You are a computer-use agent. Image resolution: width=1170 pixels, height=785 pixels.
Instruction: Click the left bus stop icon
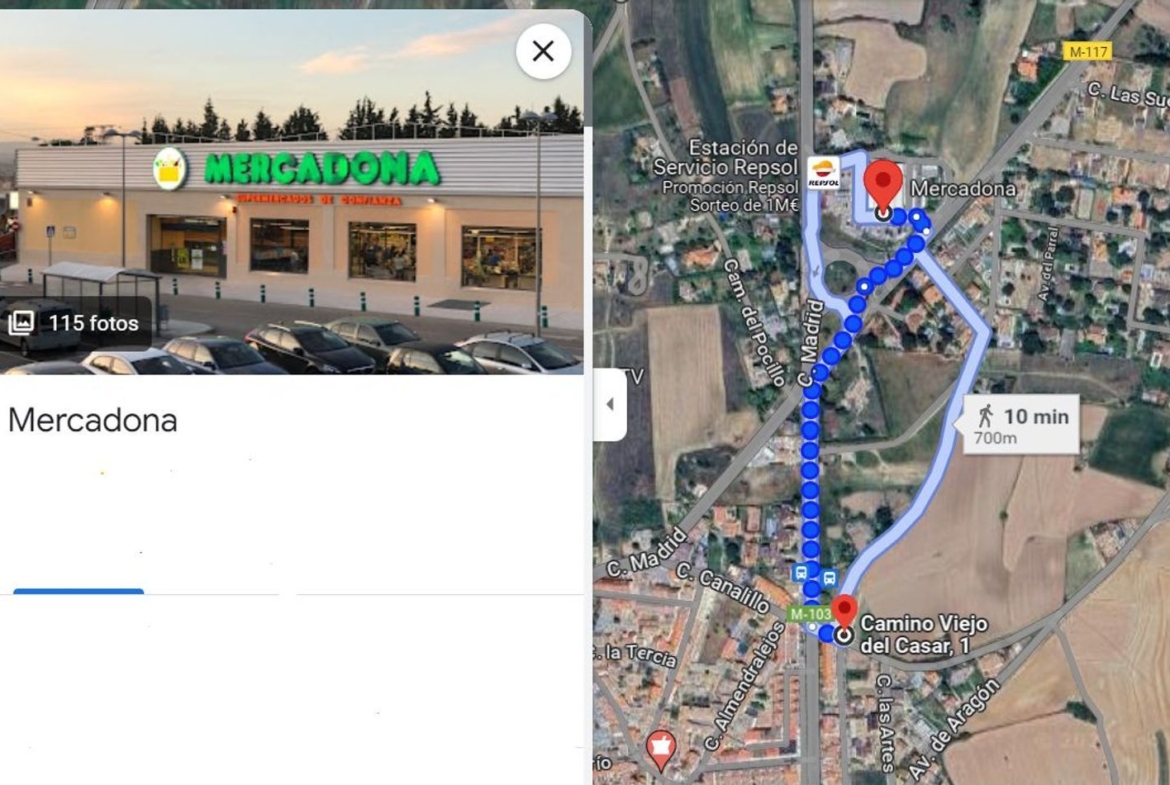click(801, 572)
